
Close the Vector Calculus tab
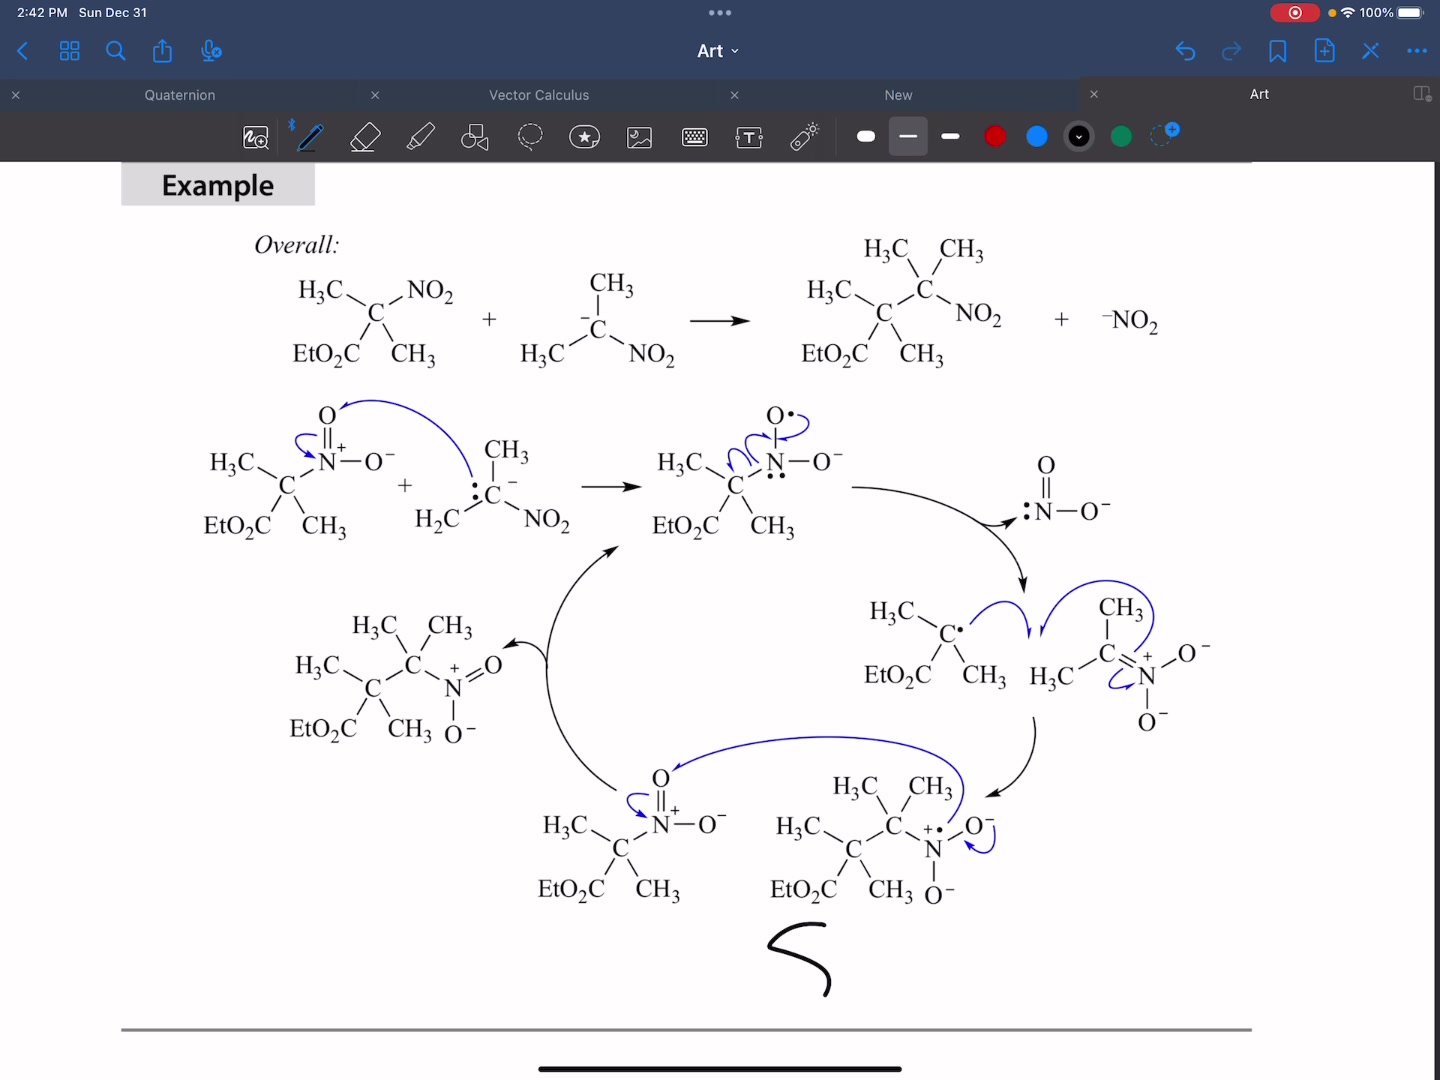375,95
